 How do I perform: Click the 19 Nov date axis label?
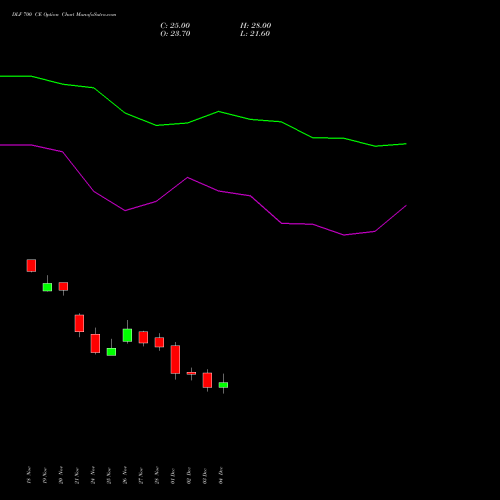tap(45, 475)
